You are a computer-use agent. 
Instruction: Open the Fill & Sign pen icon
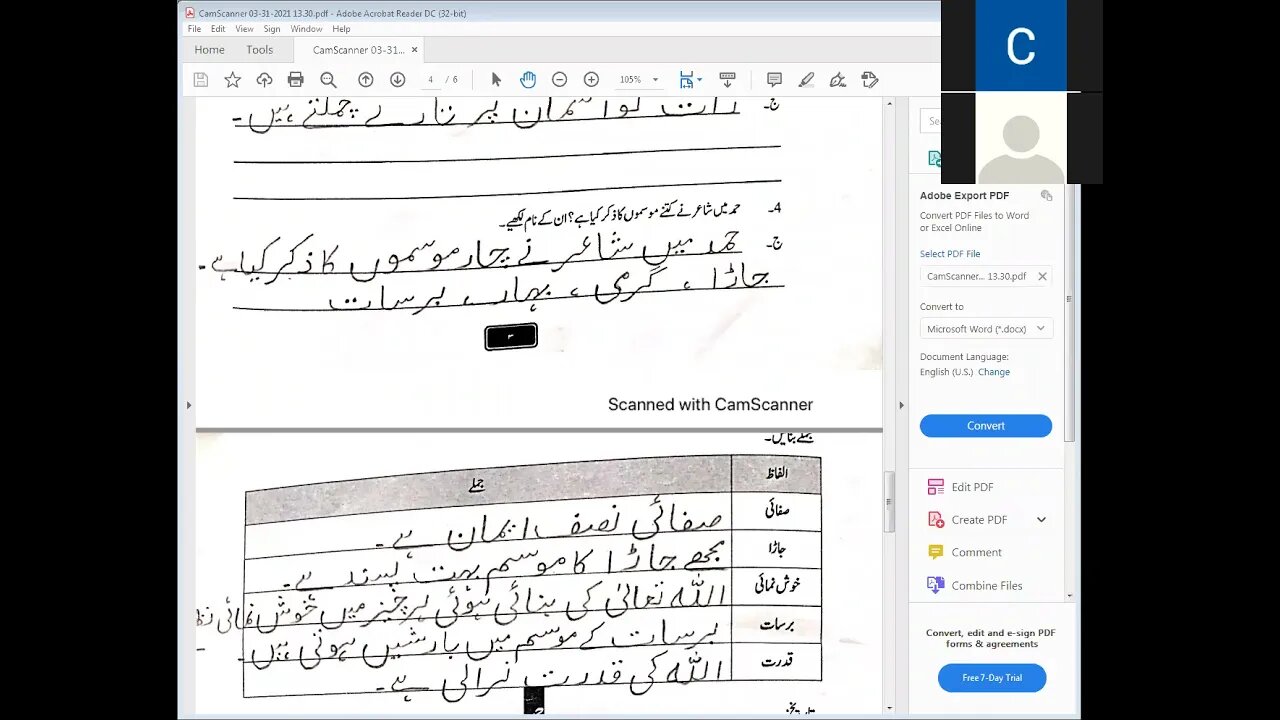click(838, 80)
